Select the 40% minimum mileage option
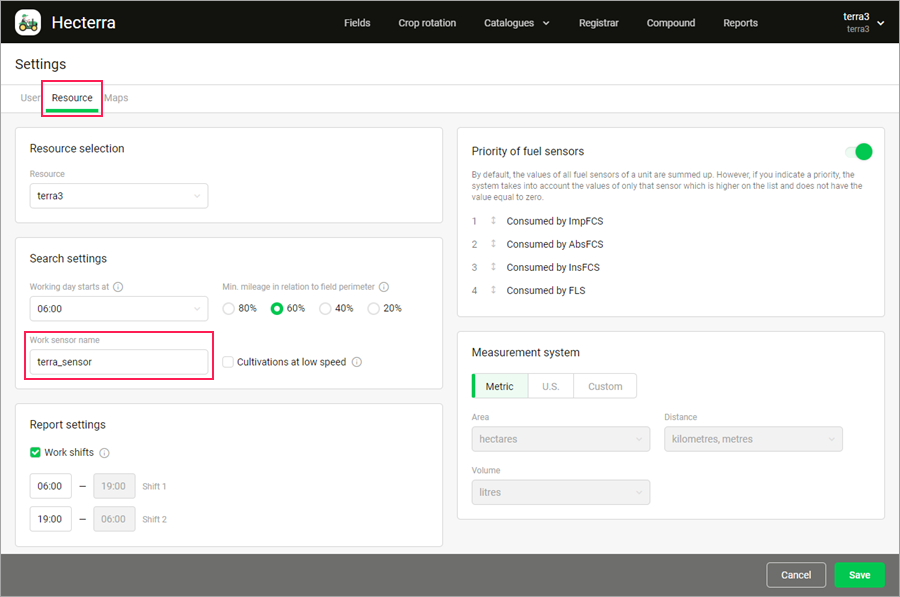The width and height of the screenshot is (900, 597). (x=325, y=309)
